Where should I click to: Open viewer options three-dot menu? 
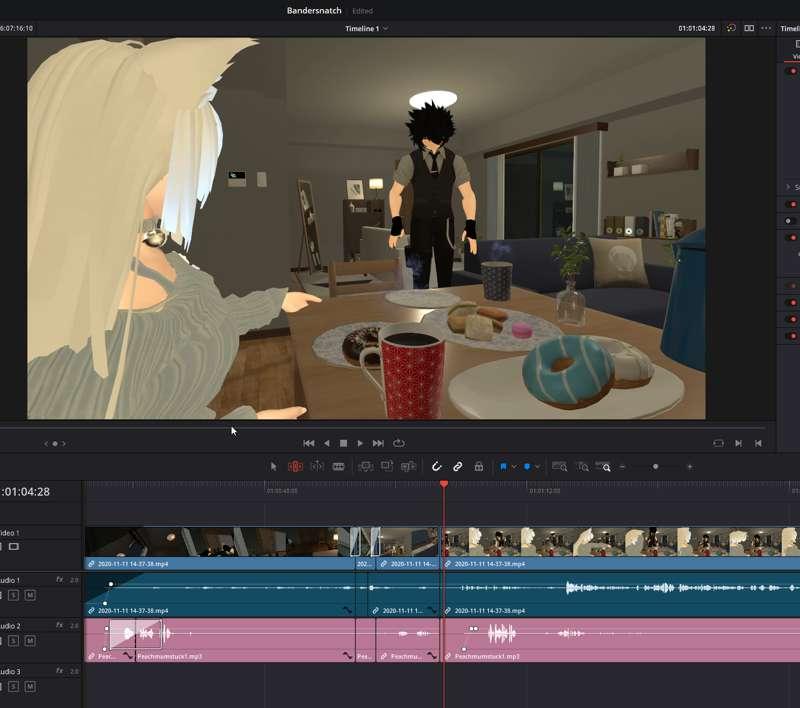[766, 28]
